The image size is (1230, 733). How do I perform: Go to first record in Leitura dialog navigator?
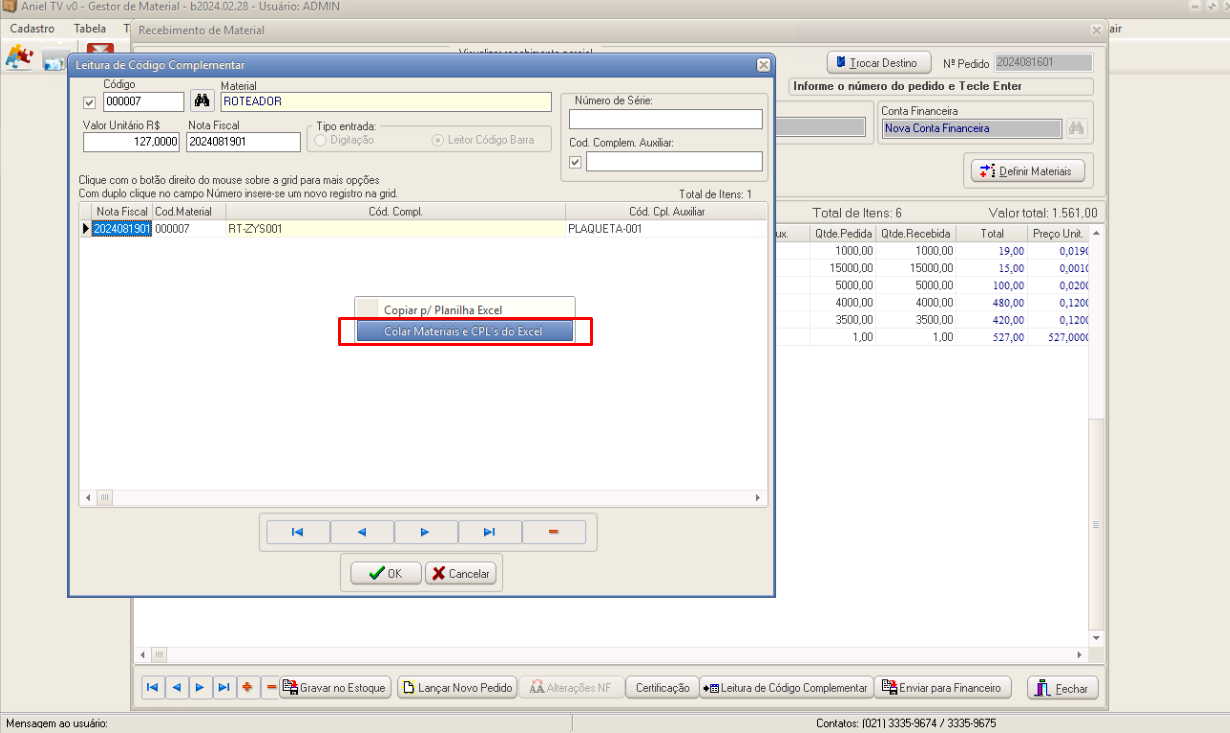tap(297, 532)
